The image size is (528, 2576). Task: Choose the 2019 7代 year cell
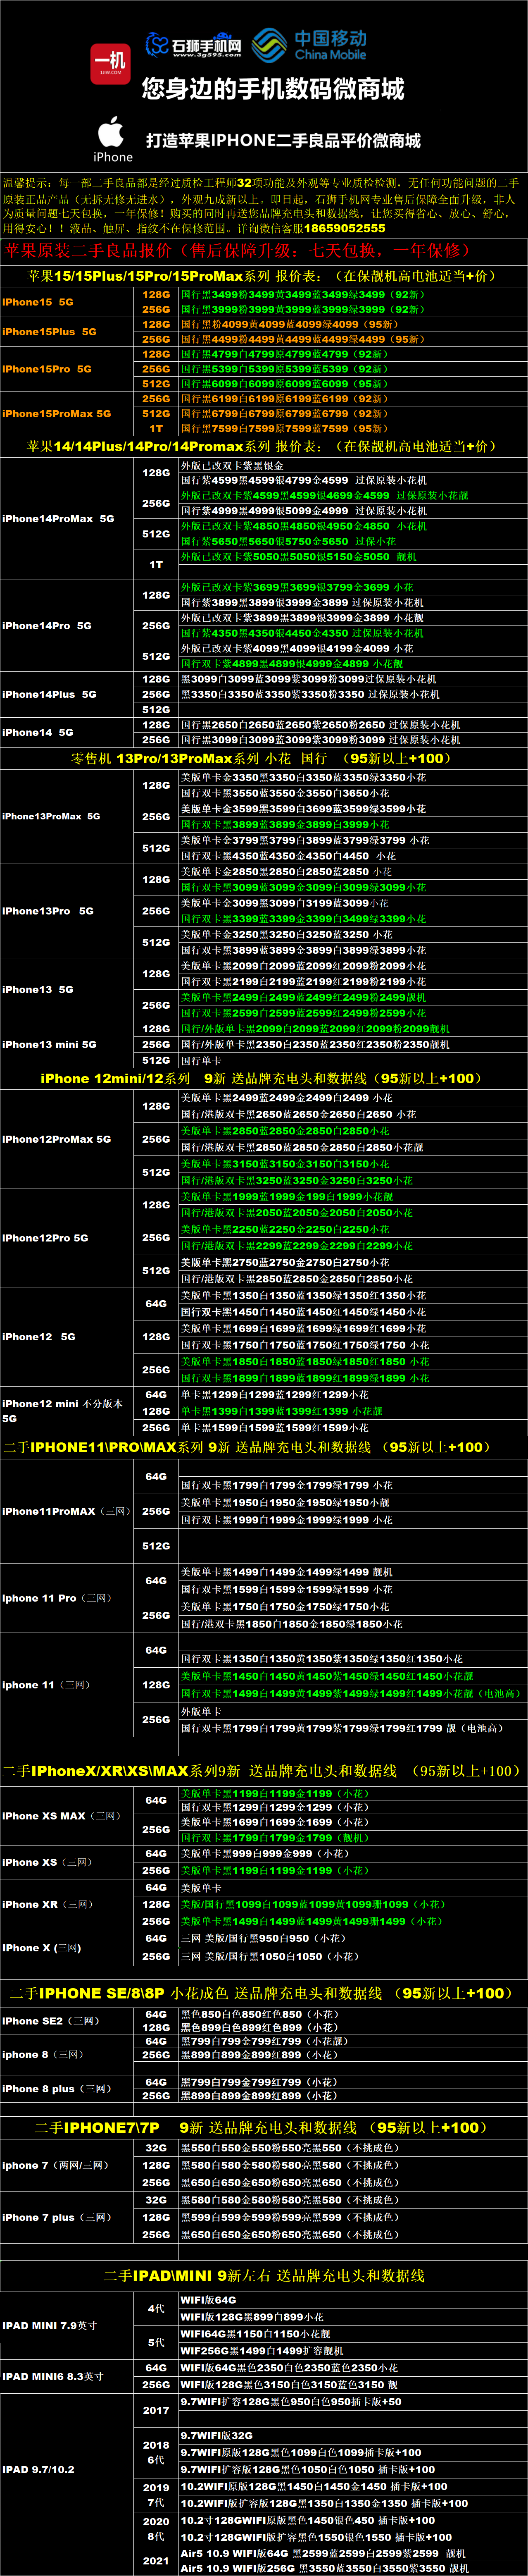pyautogui.click(x=156, y=2495)
